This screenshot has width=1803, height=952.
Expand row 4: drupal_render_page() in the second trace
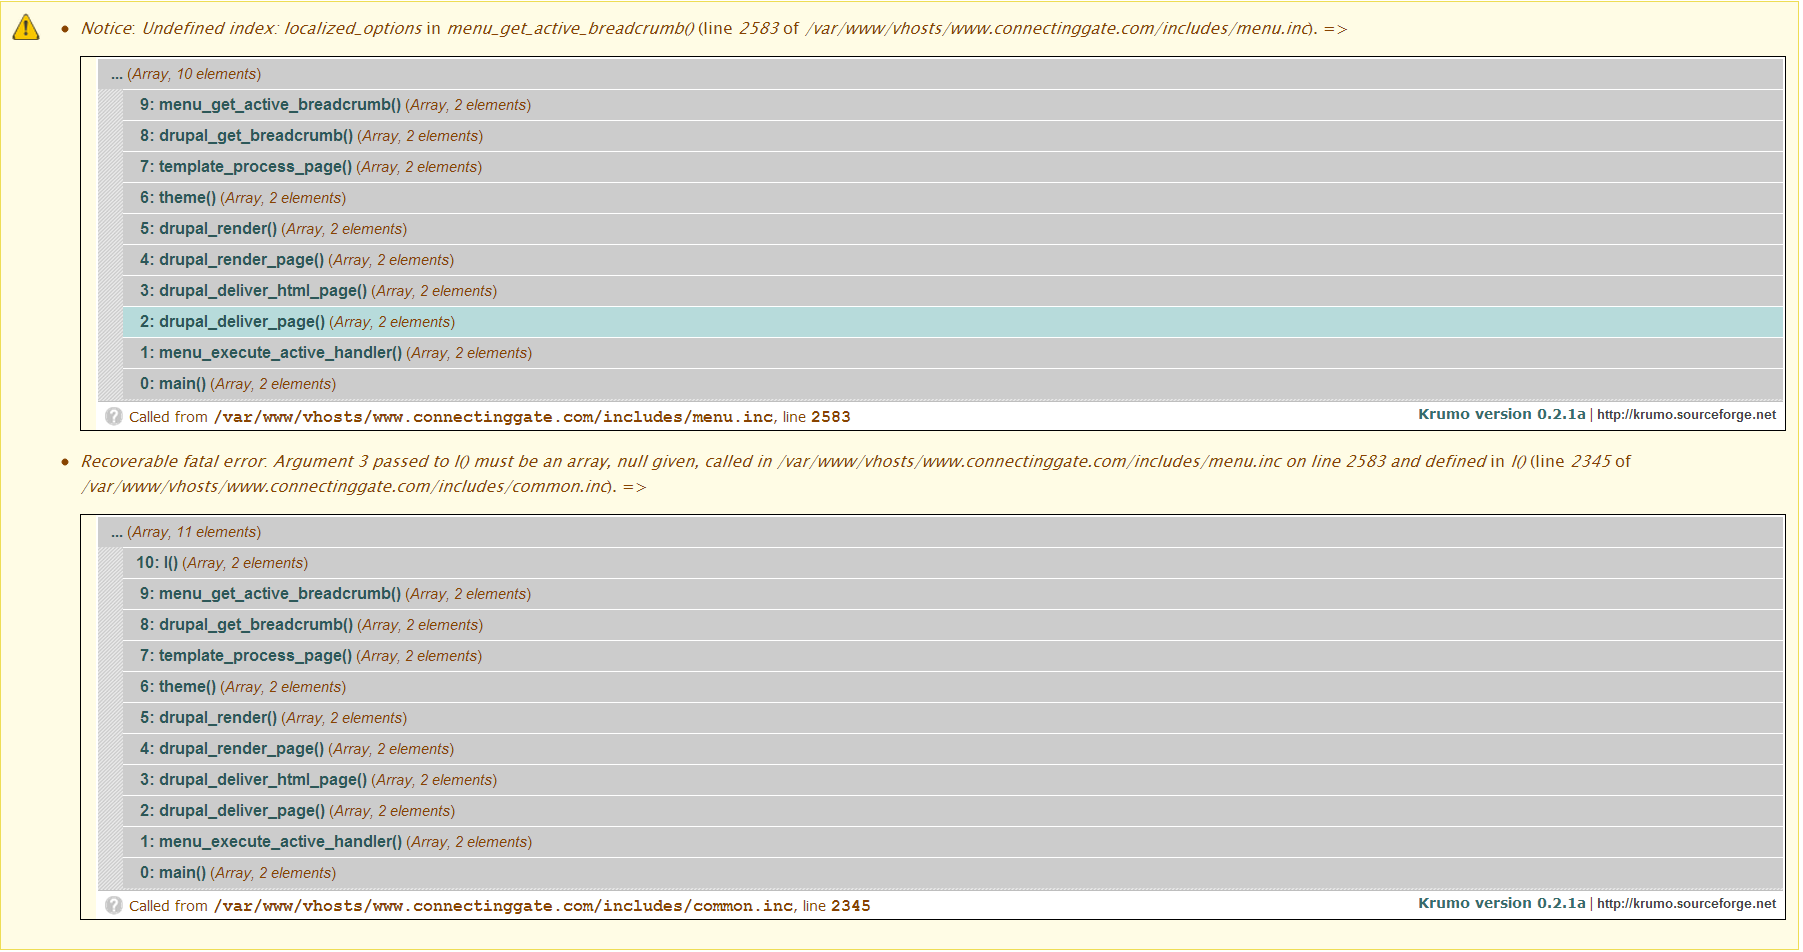(953, 749)
